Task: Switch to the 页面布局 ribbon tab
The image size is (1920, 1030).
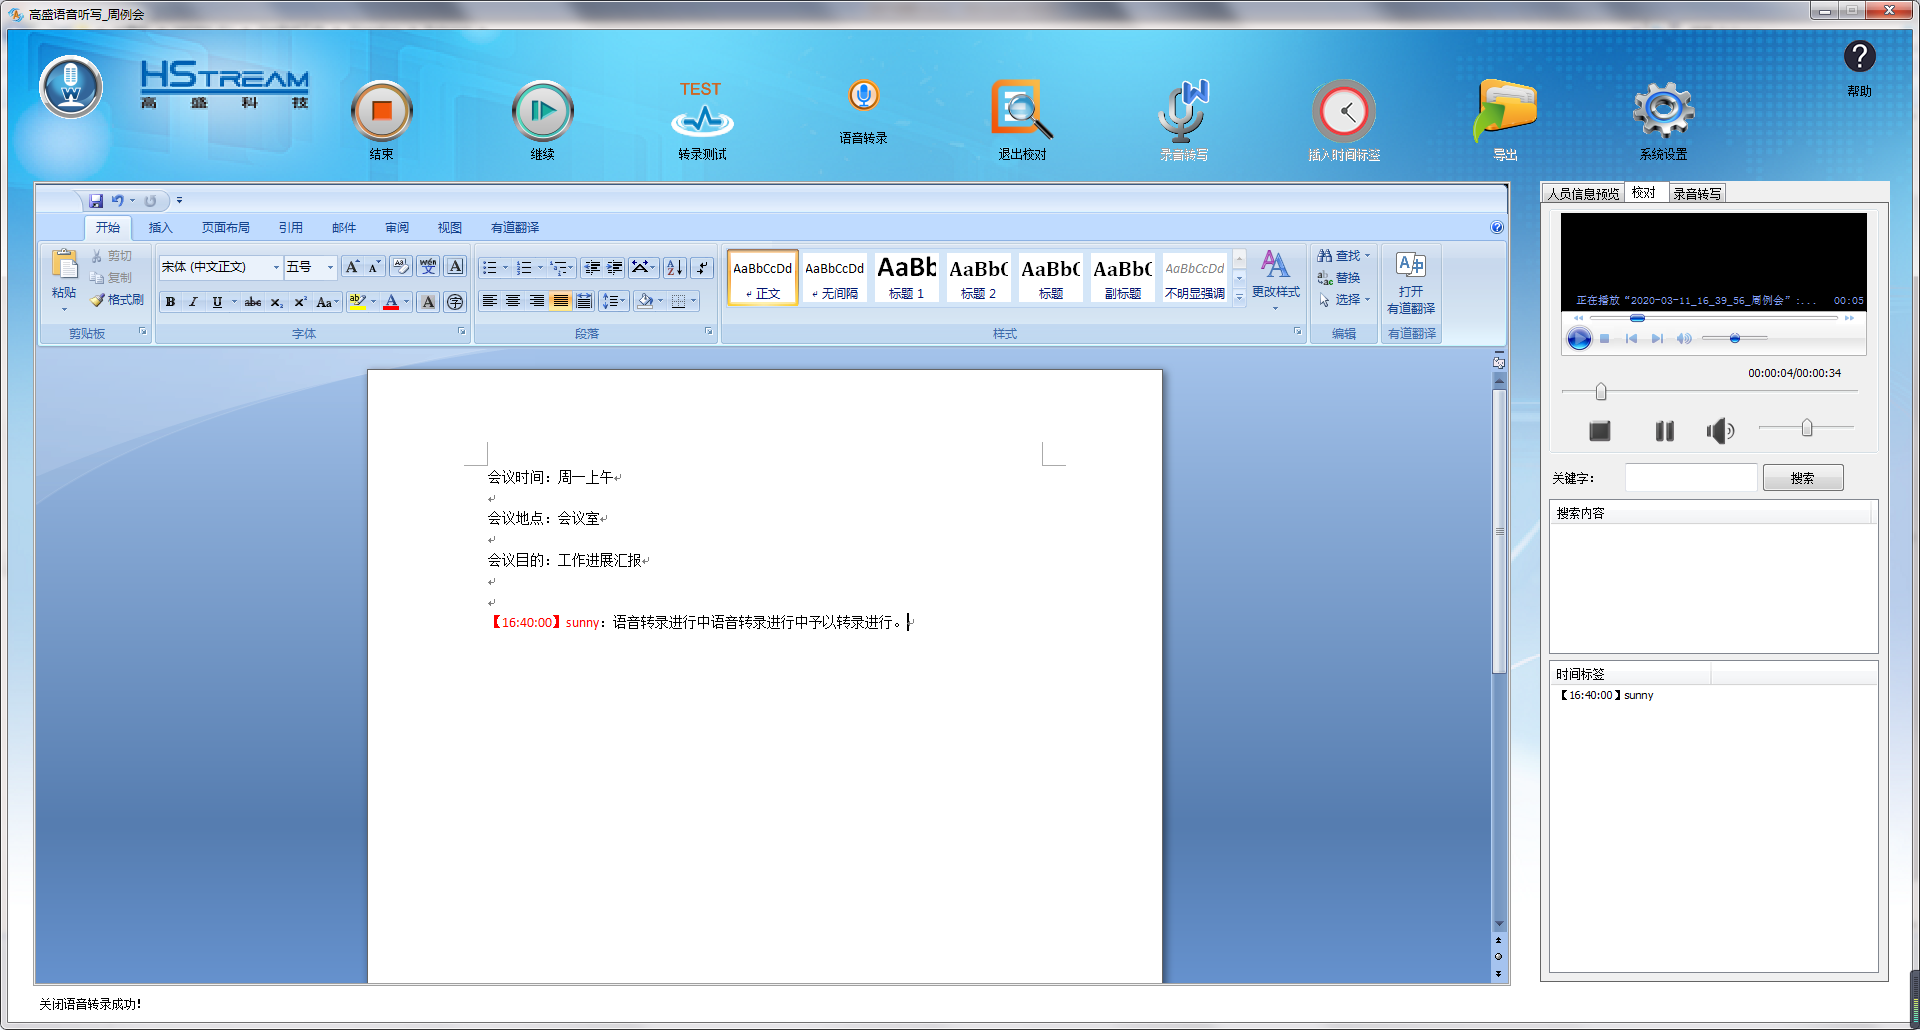Action: coord(226,228)
